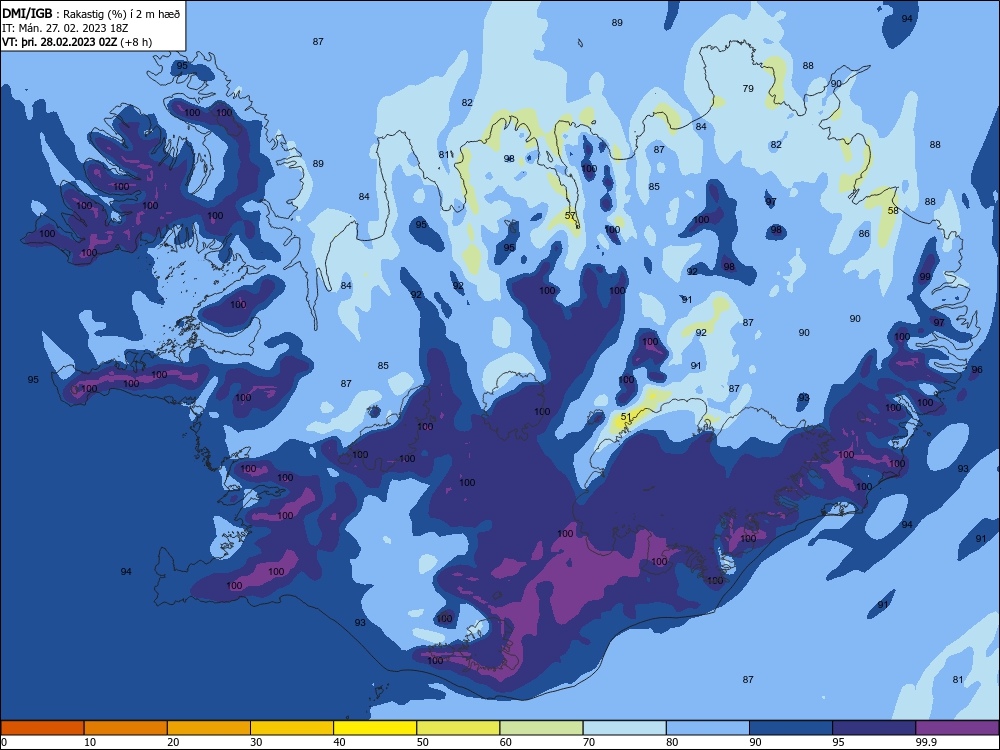Click the 20–30 amber legend swatch
The width and height of the screenshot is (1000, 750).
[x=209, y=728]
